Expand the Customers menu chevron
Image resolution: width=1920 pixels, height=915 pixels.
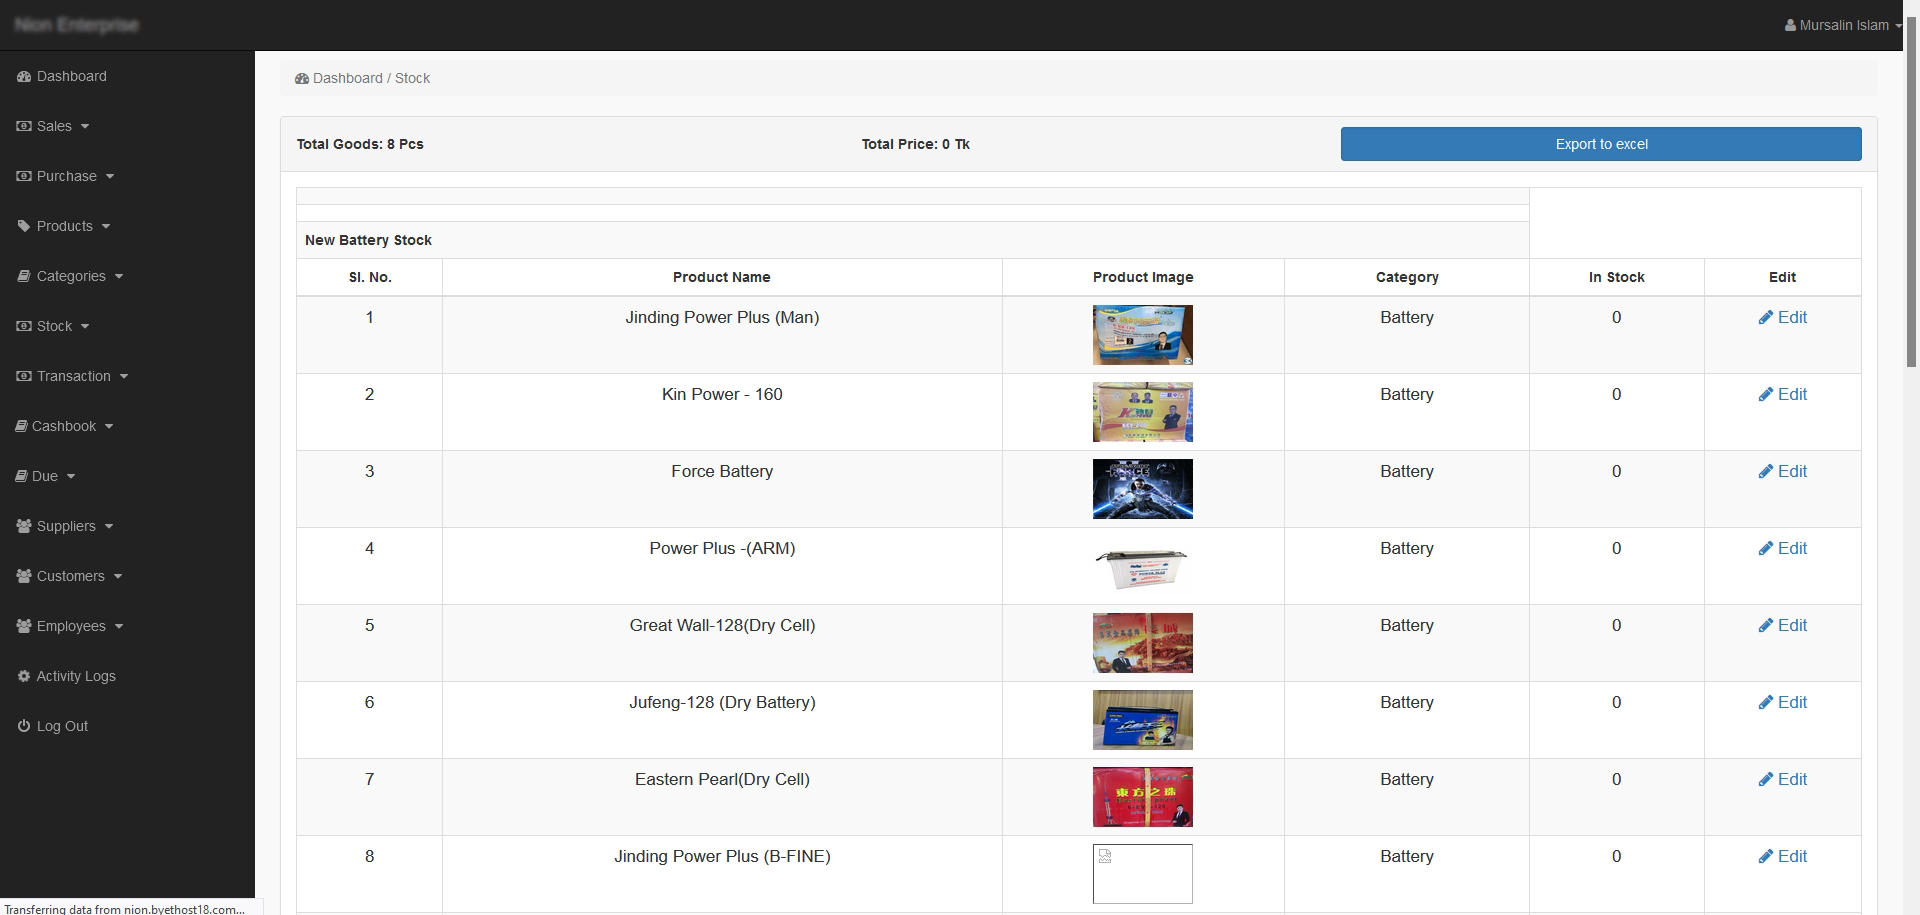pos(119,577)
